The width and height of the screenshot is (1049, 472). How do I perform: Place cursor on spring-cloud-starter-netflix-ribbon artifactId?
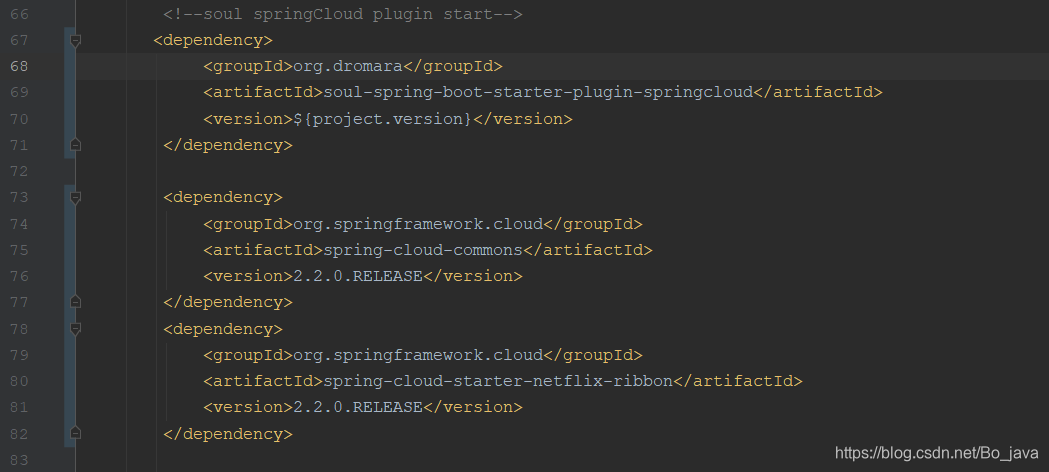tap(498, 381)
